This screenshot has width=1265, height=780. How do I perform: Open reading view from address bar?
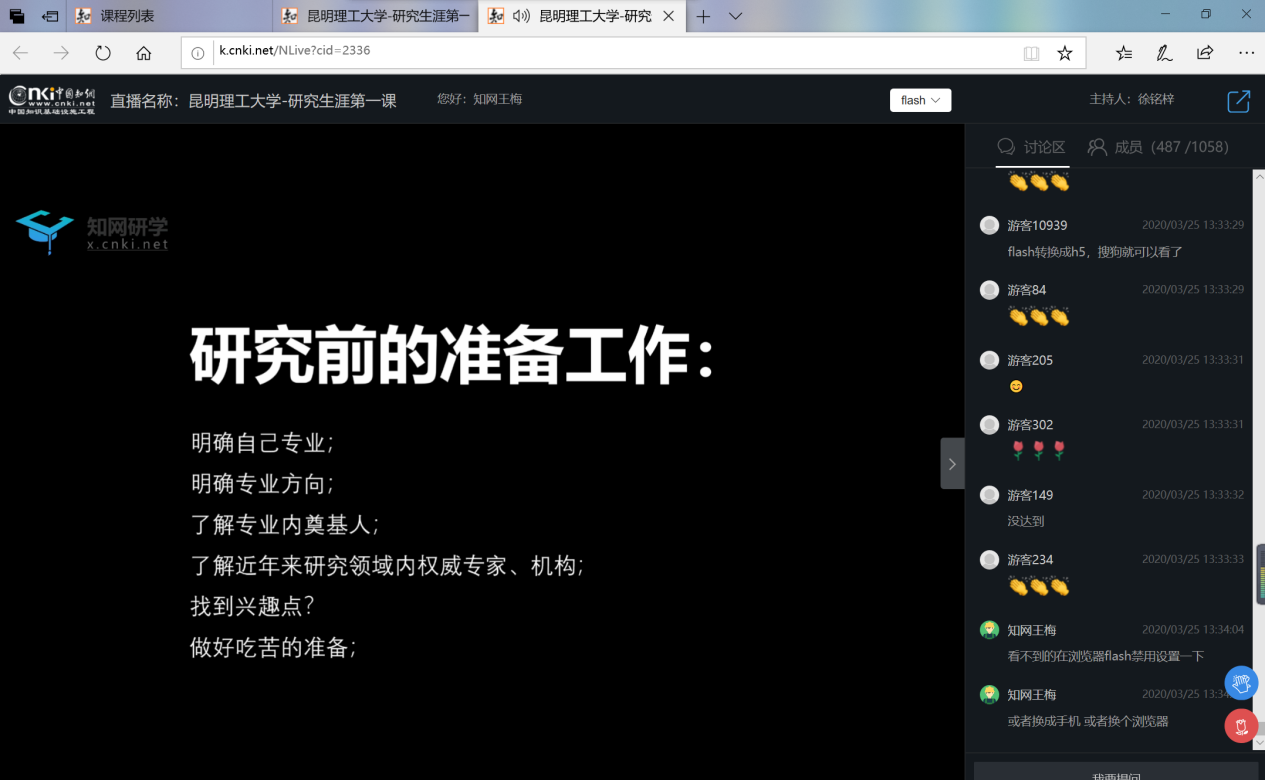point(1031,53)
